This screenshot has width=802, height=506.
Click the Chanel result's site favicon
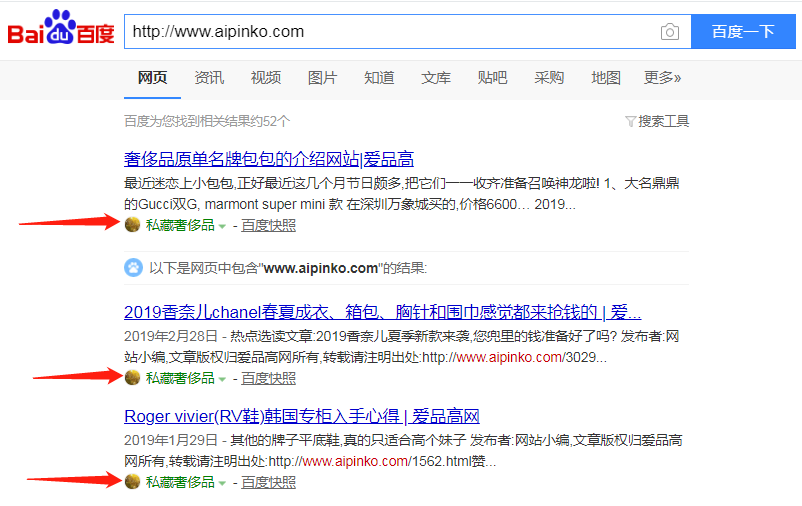pyautogui.click(x=132, y=378)
